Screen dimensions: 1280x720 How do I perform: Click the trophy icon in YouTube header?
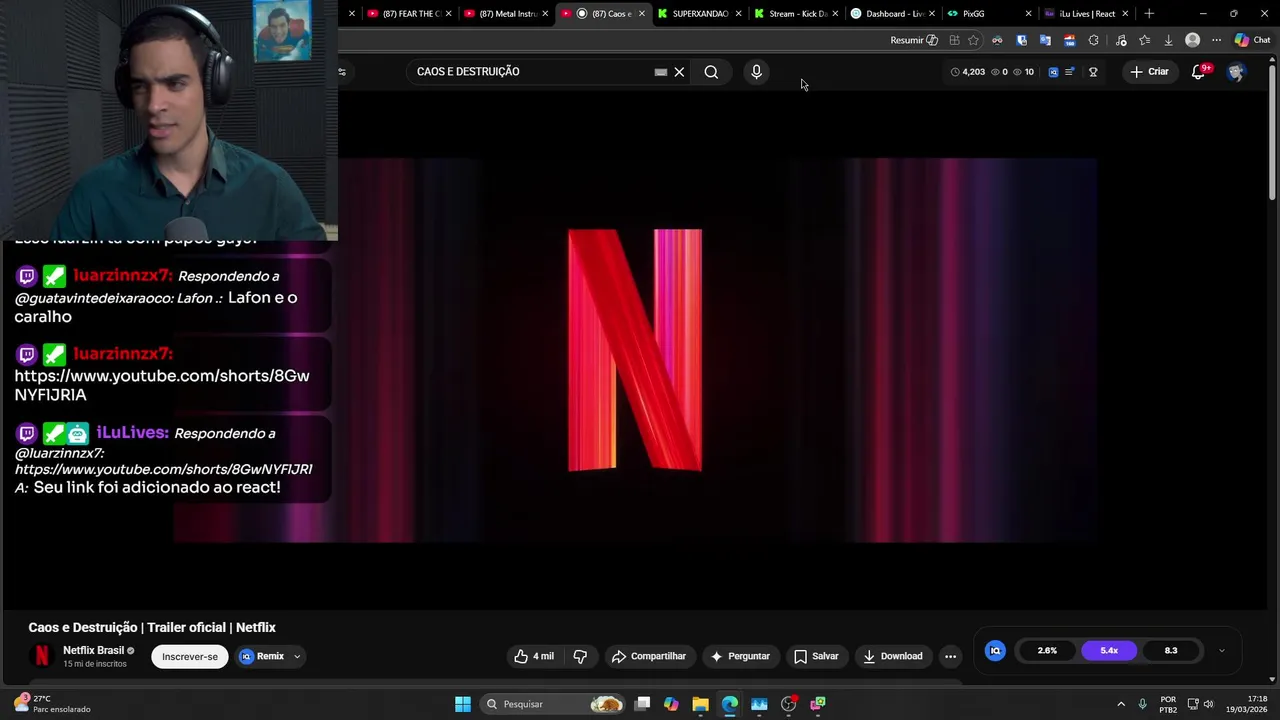click(1093, 72)
